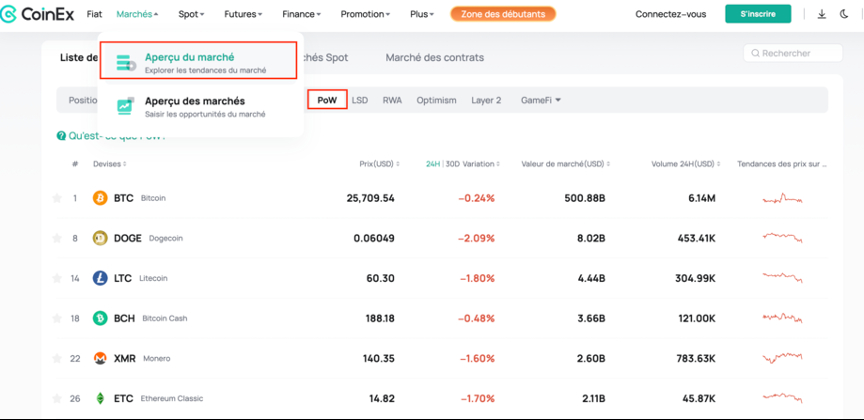Image resolution: width=864 pixels, height=420 pixels.
Task: Click the Ethereum Classic coin icon
Action: pos(100,398)
